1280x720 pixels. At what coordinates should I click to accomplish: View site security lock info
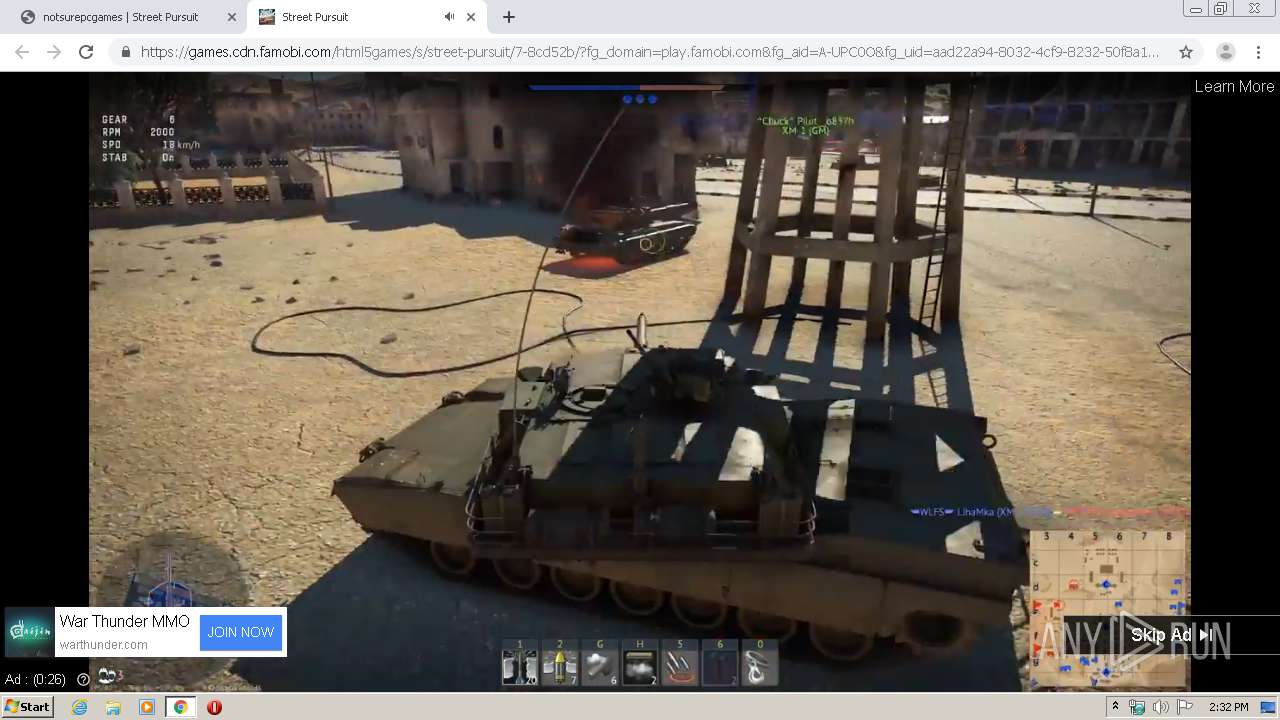click(x=126, y=52)
